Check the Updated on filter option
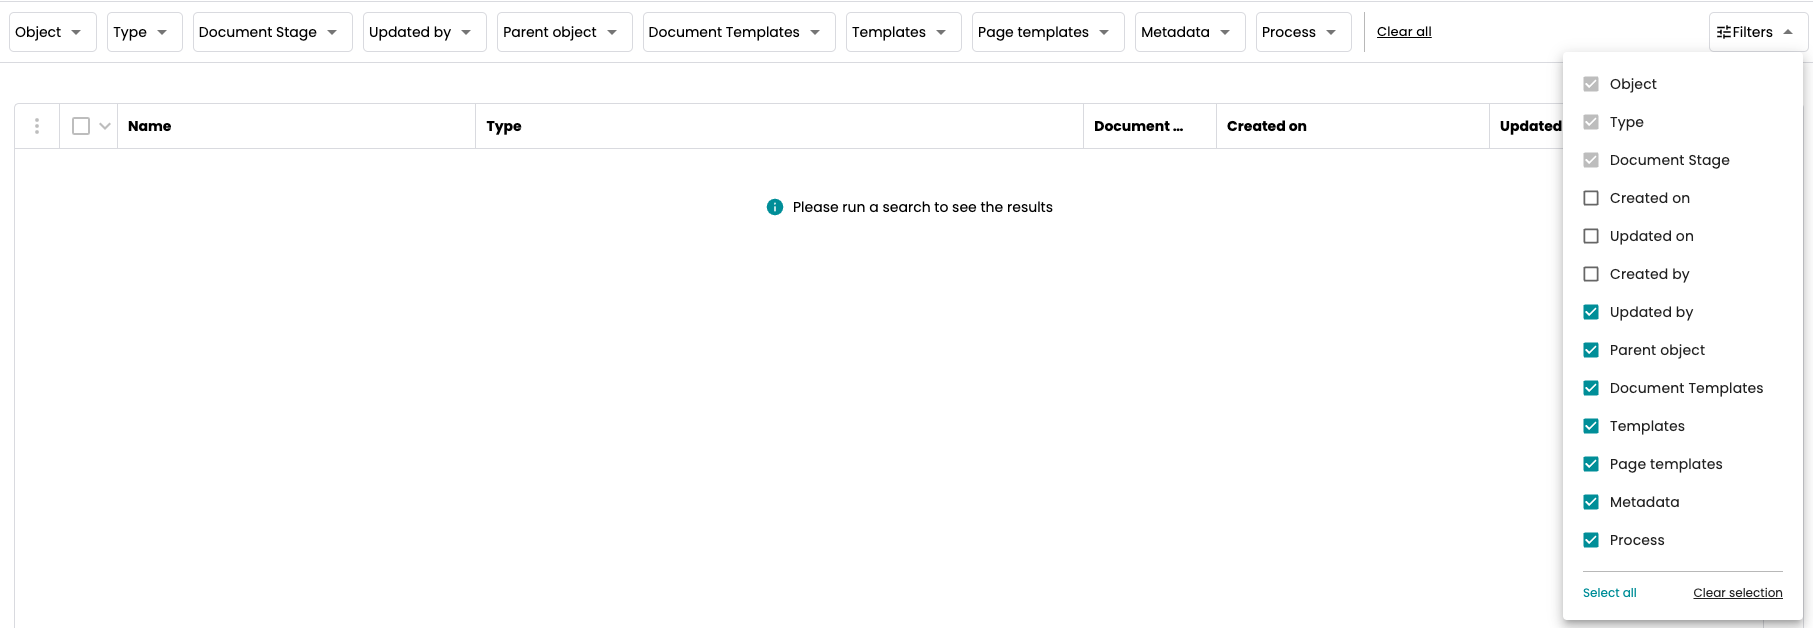 click(x=1591, y=236)
